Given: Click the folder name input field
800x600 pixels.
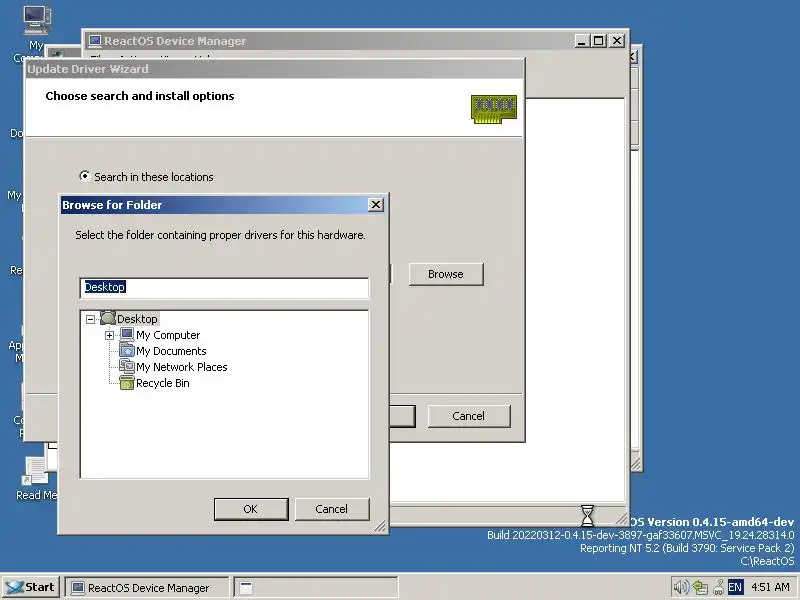Looking at the screenshot, I should coord(224,288).
